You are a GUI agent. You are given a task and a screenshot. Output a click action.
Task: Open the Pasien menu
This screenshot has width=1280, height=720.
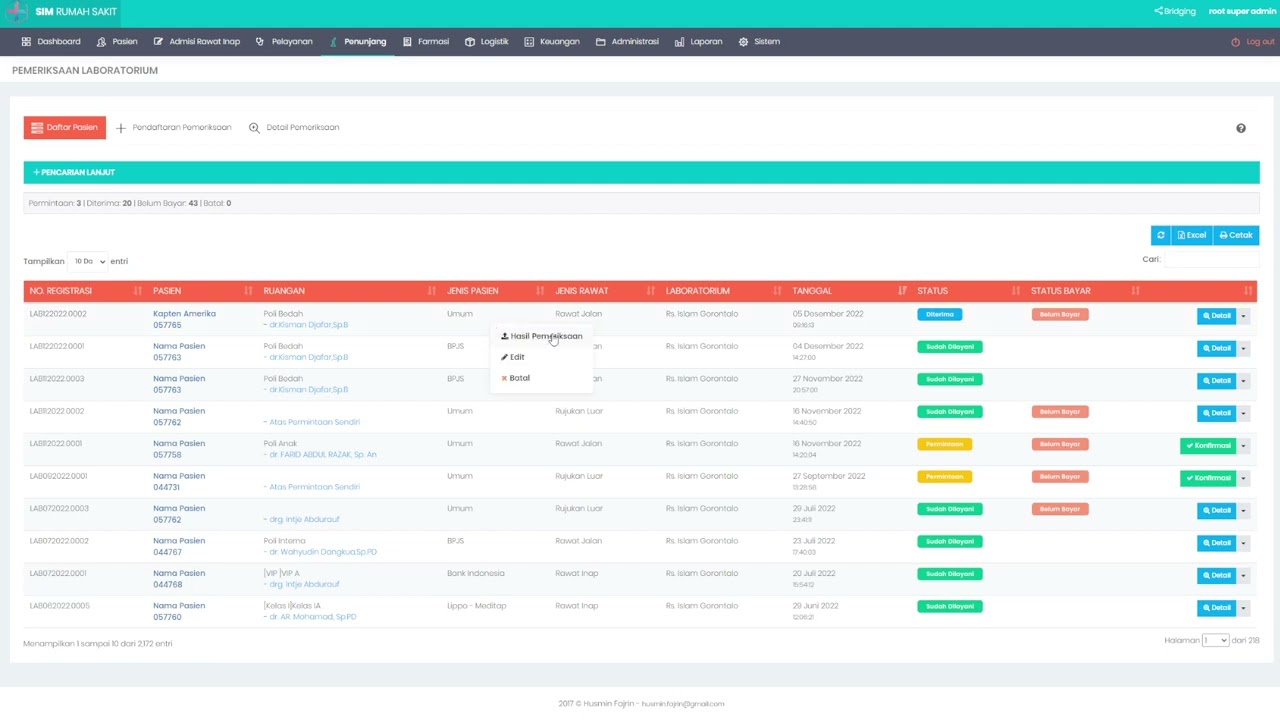[x=117, y=42]
